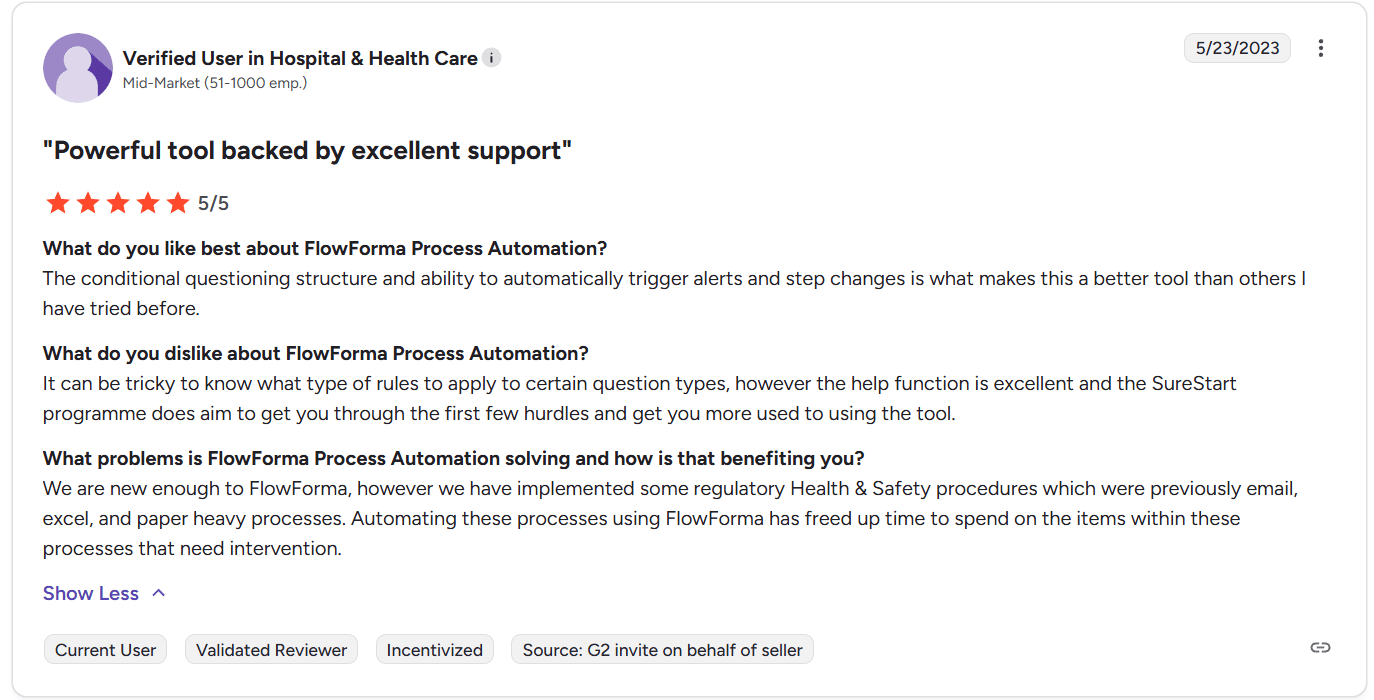Open the three-dot more options menu
The width and height of the screenshot is (1374, 700).
pos(1321,48)
